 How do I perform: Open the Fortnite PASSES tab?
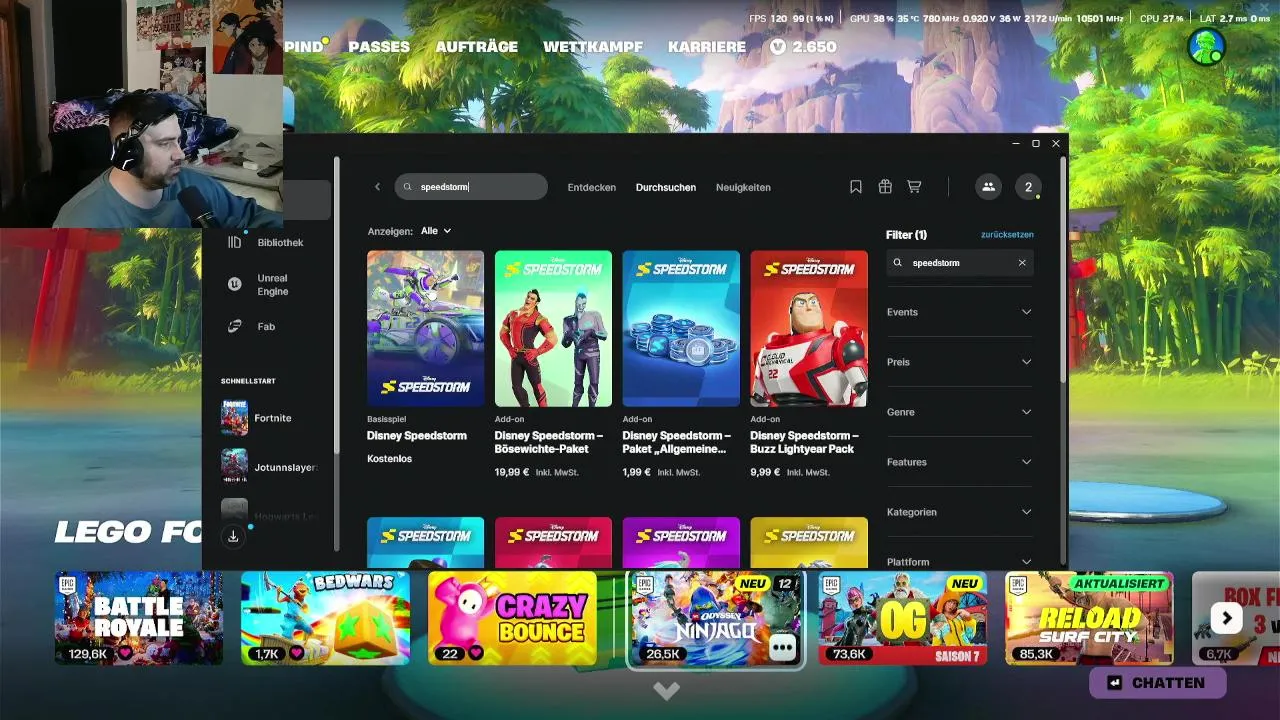[379, 47]
